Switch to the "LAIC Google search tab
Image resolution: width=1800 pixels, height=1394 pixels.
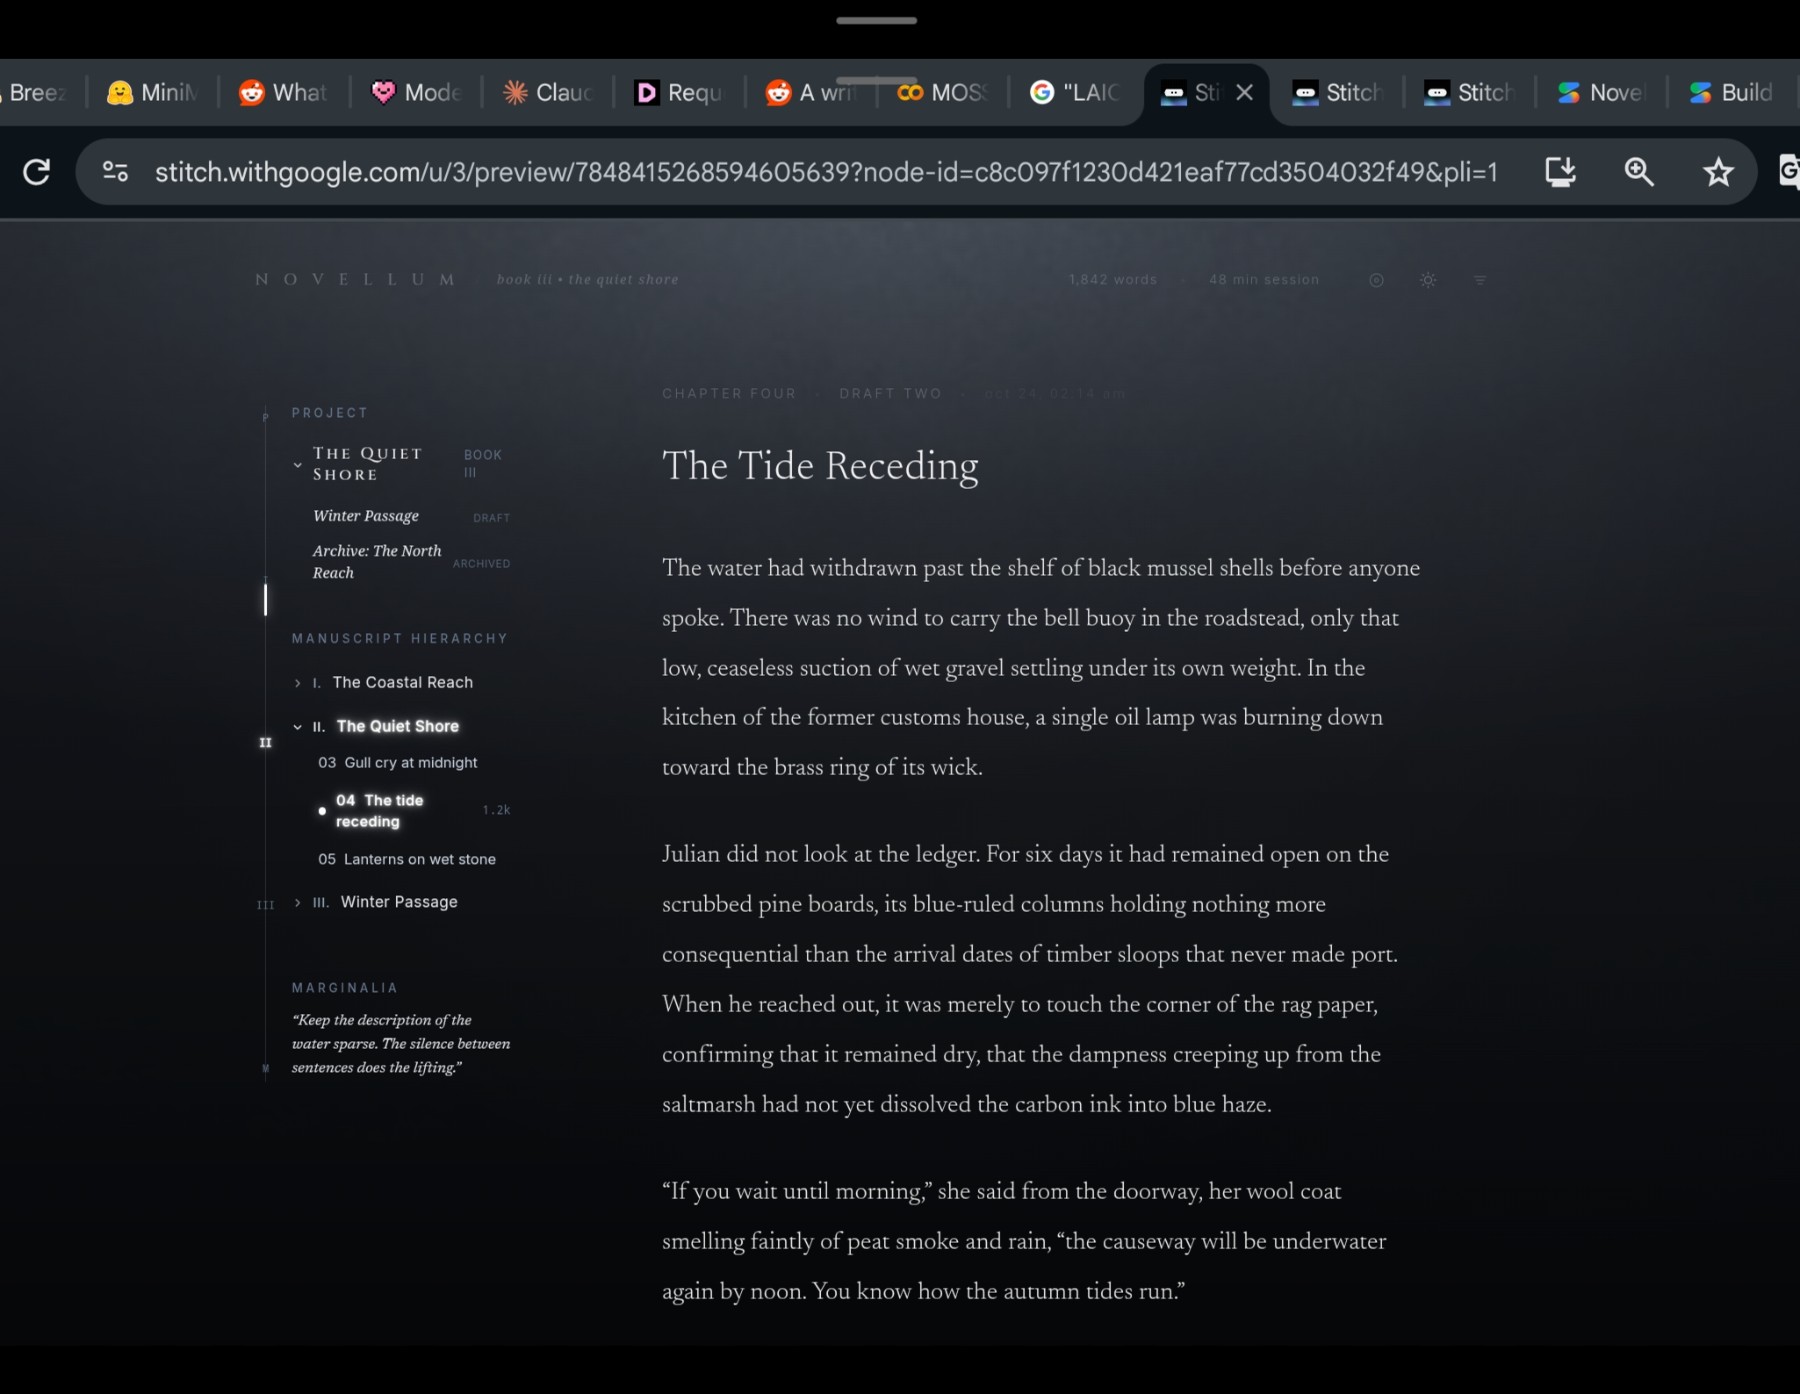click(1074, 93)
